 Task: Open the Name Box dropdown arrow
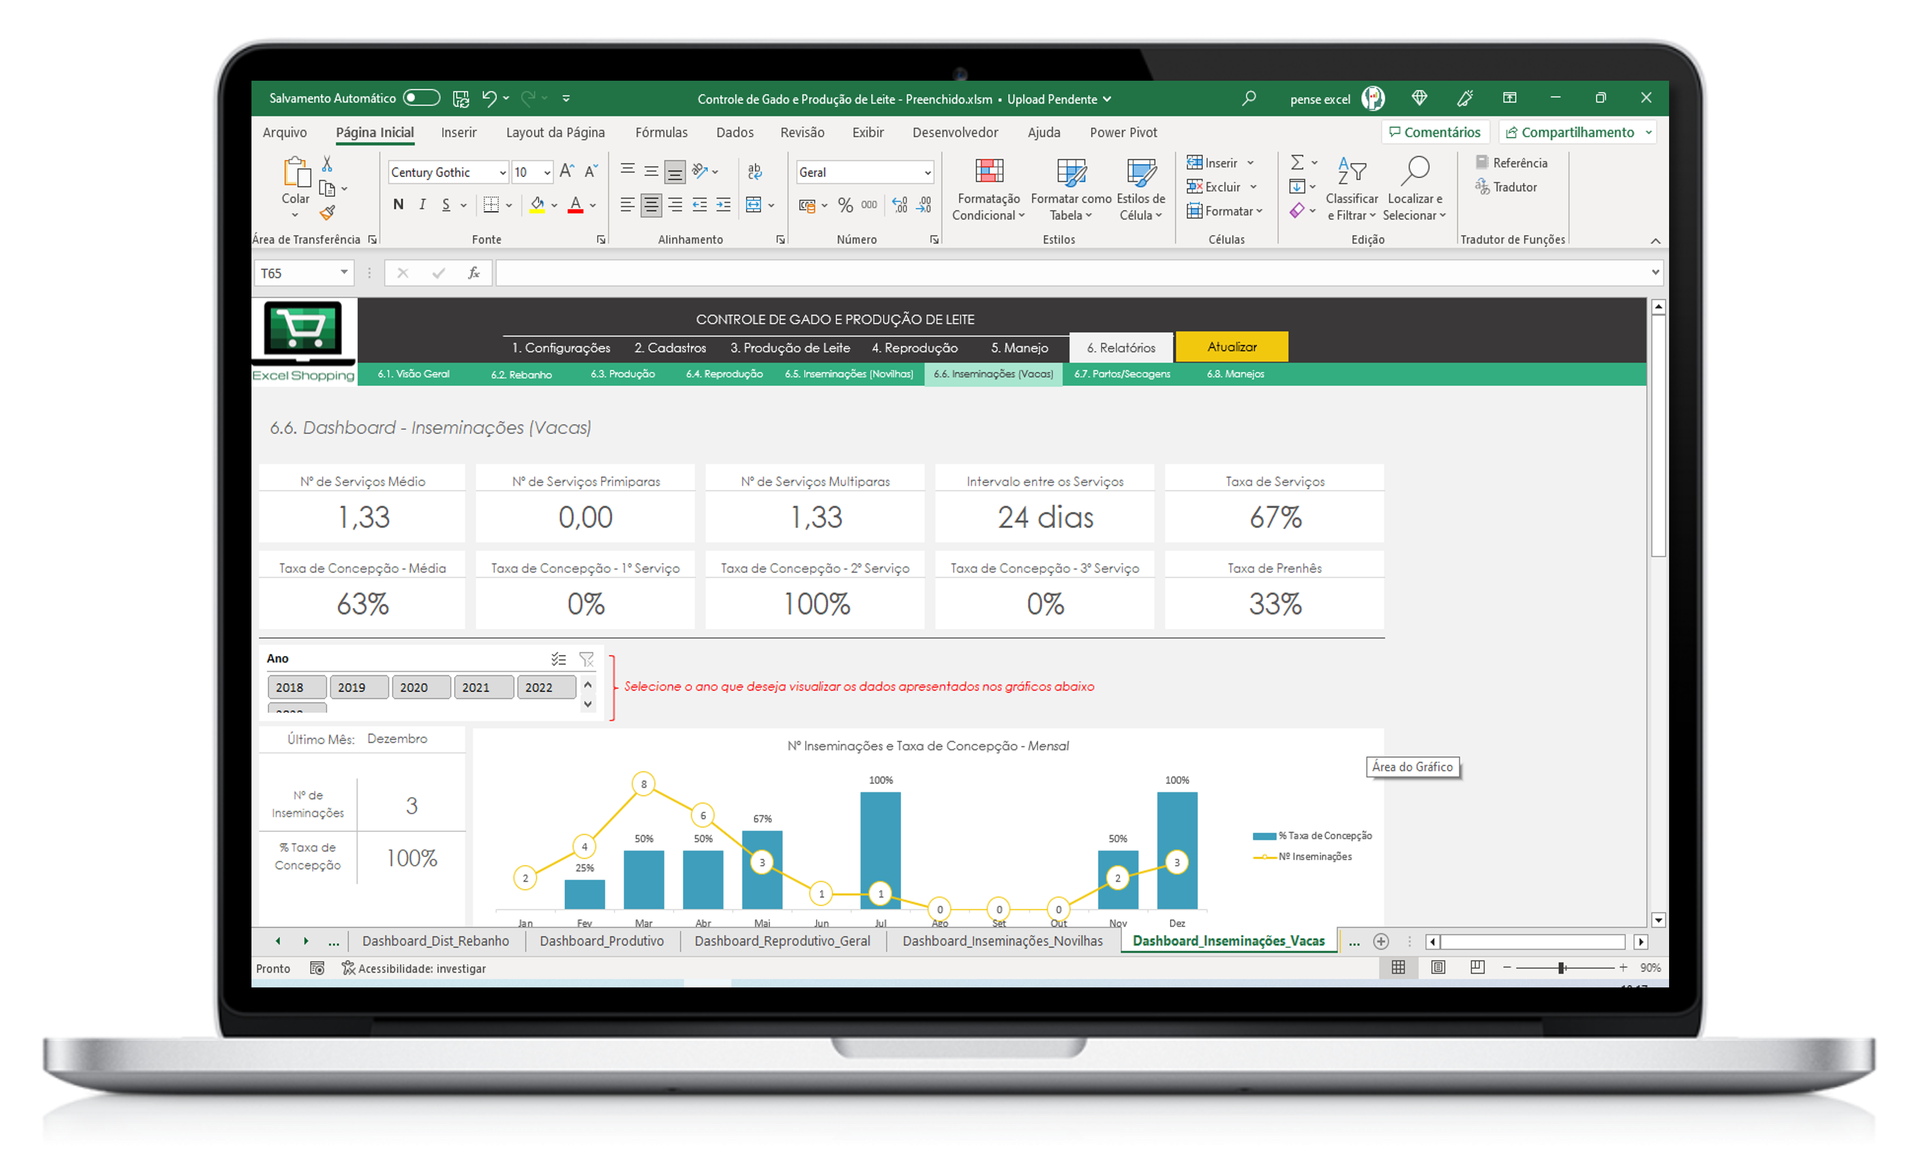pos(344,272)
